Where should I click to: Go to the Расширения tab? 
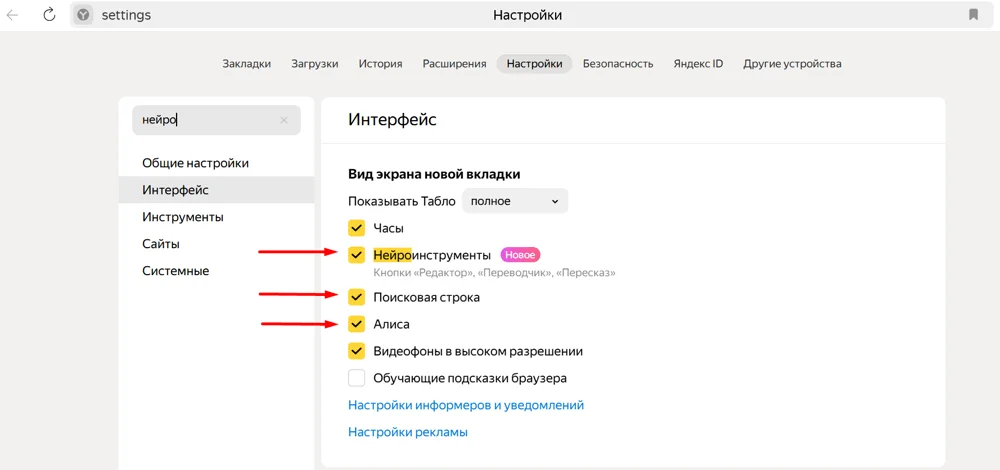(454, 64)
